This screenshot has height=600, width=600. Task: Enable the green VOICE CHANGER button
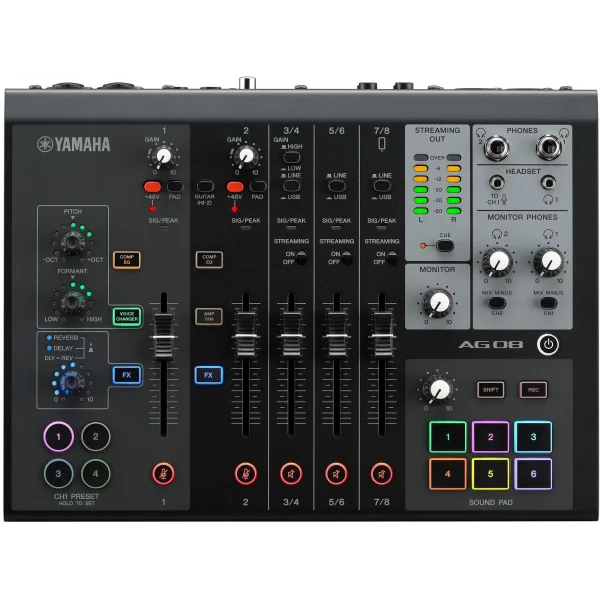click(126, 316)
